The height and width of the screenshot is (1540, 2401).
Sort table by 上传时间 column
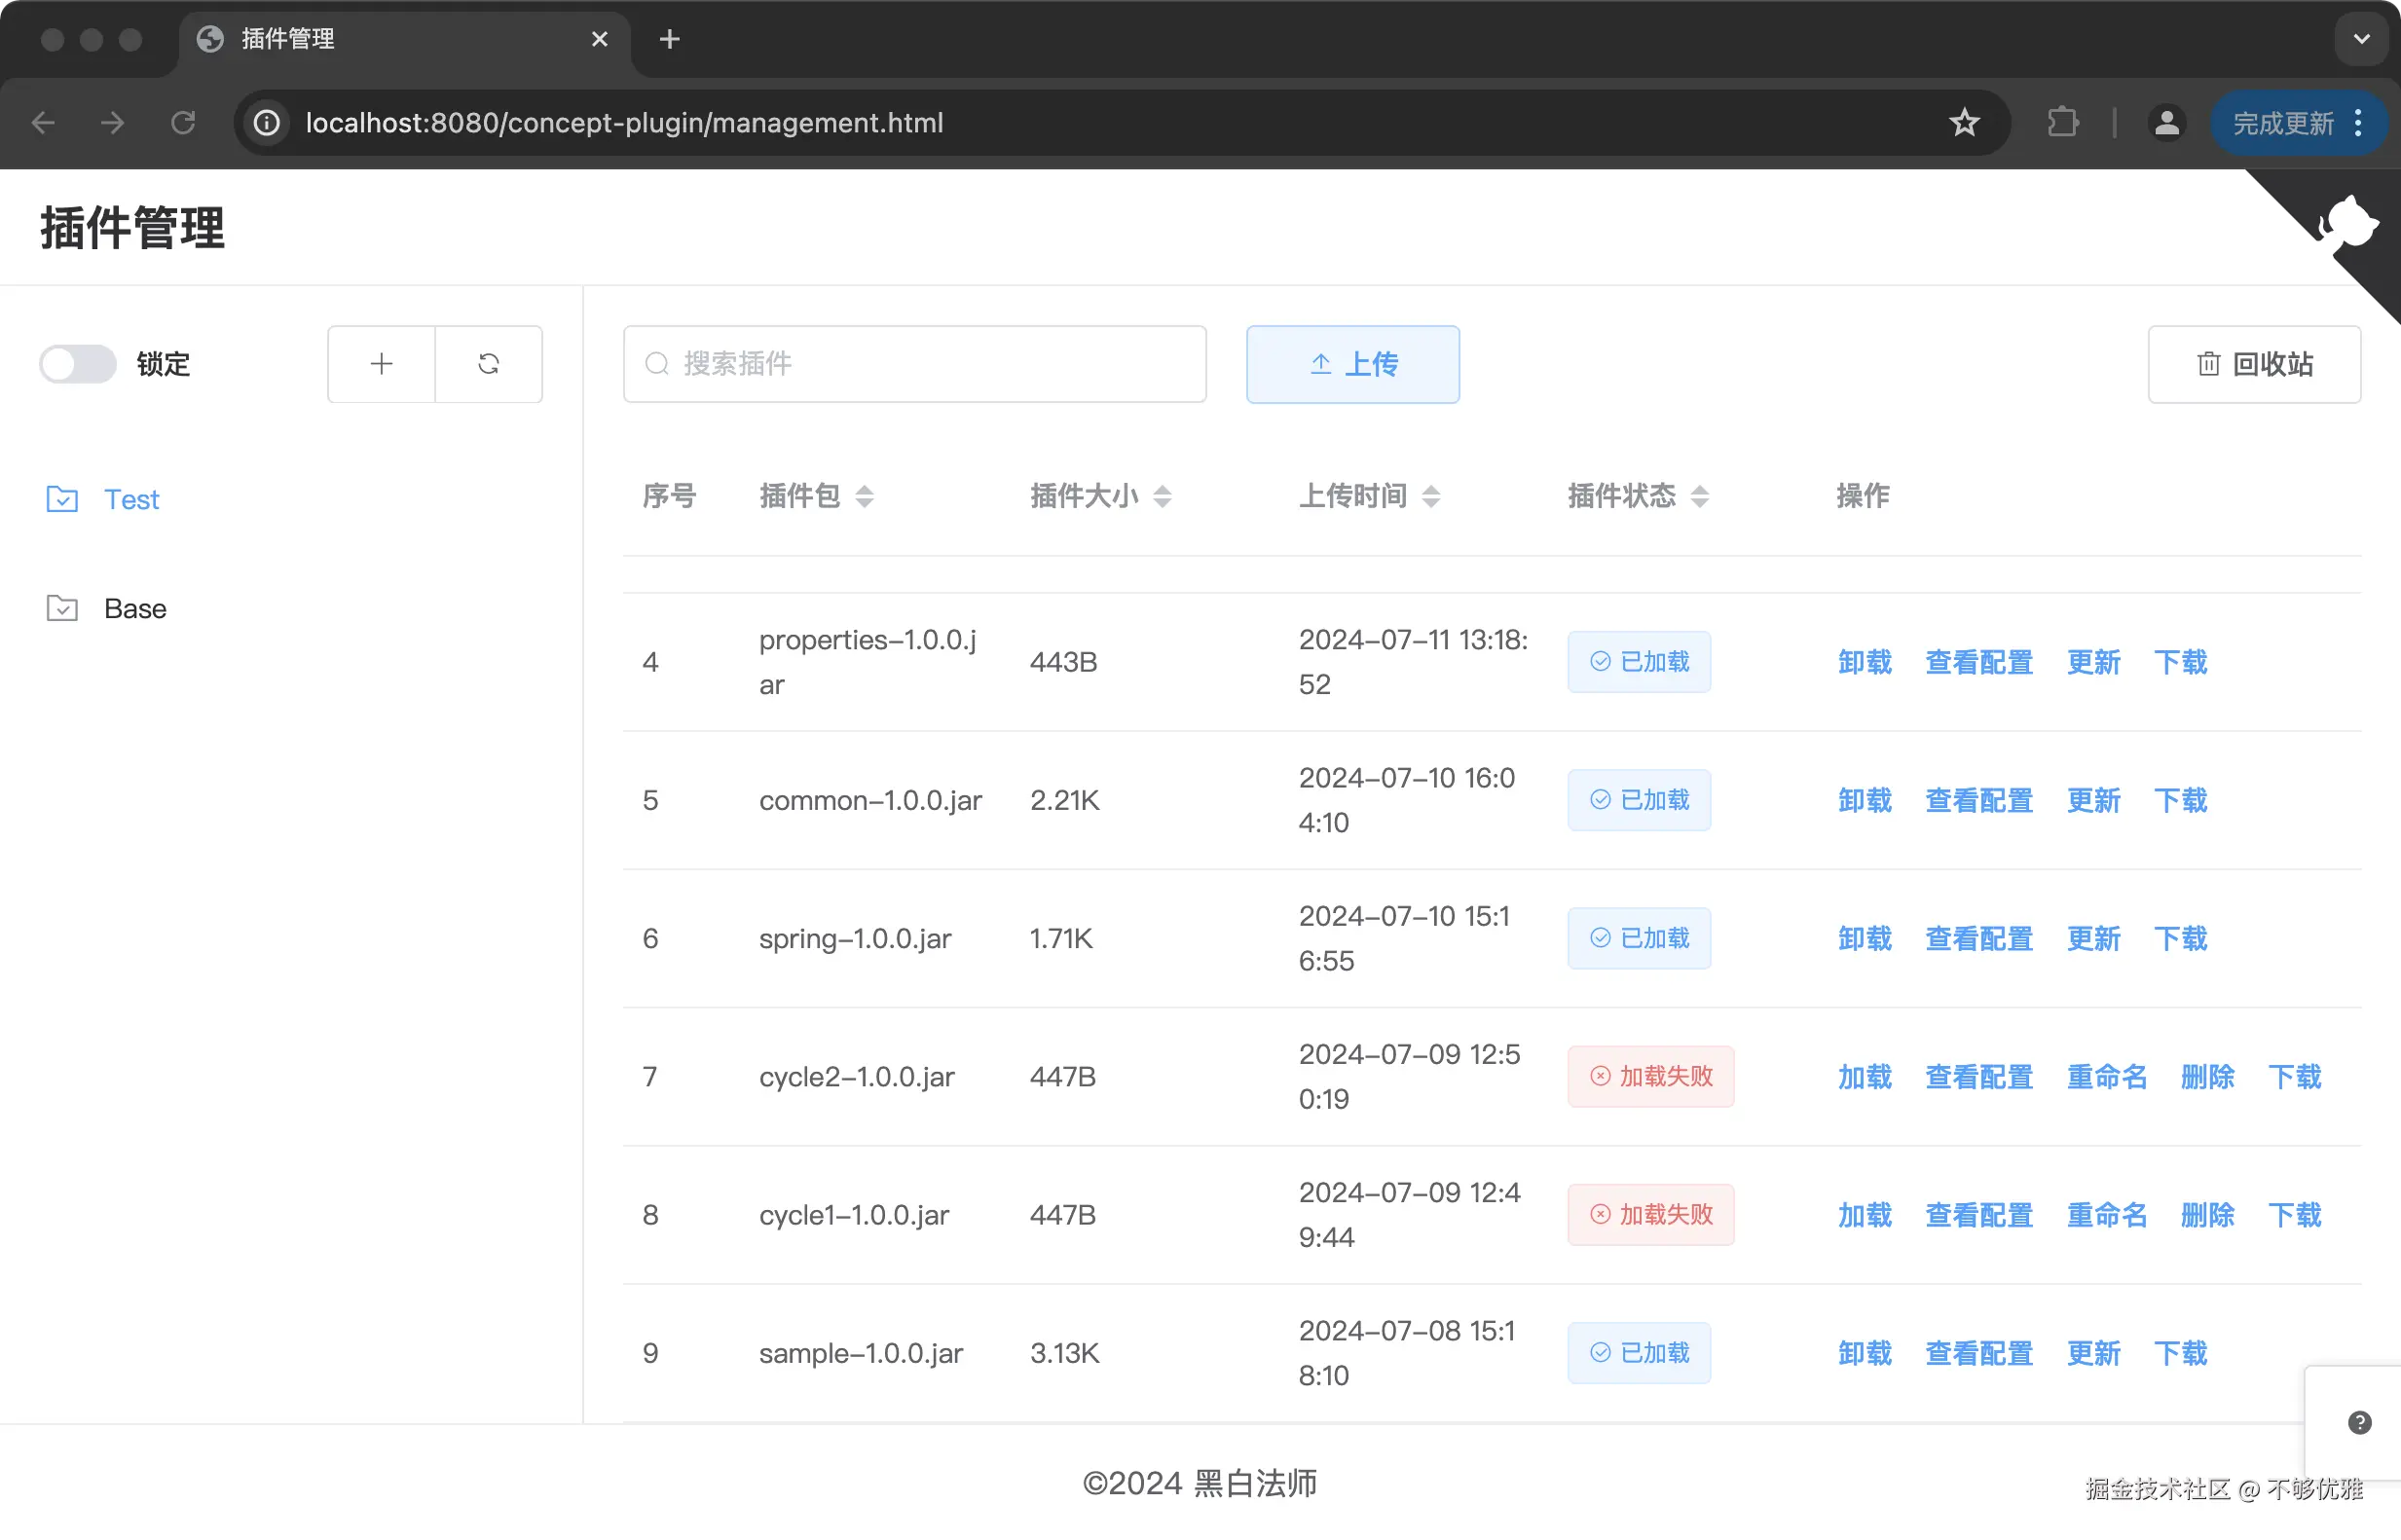click(1430, 496)
